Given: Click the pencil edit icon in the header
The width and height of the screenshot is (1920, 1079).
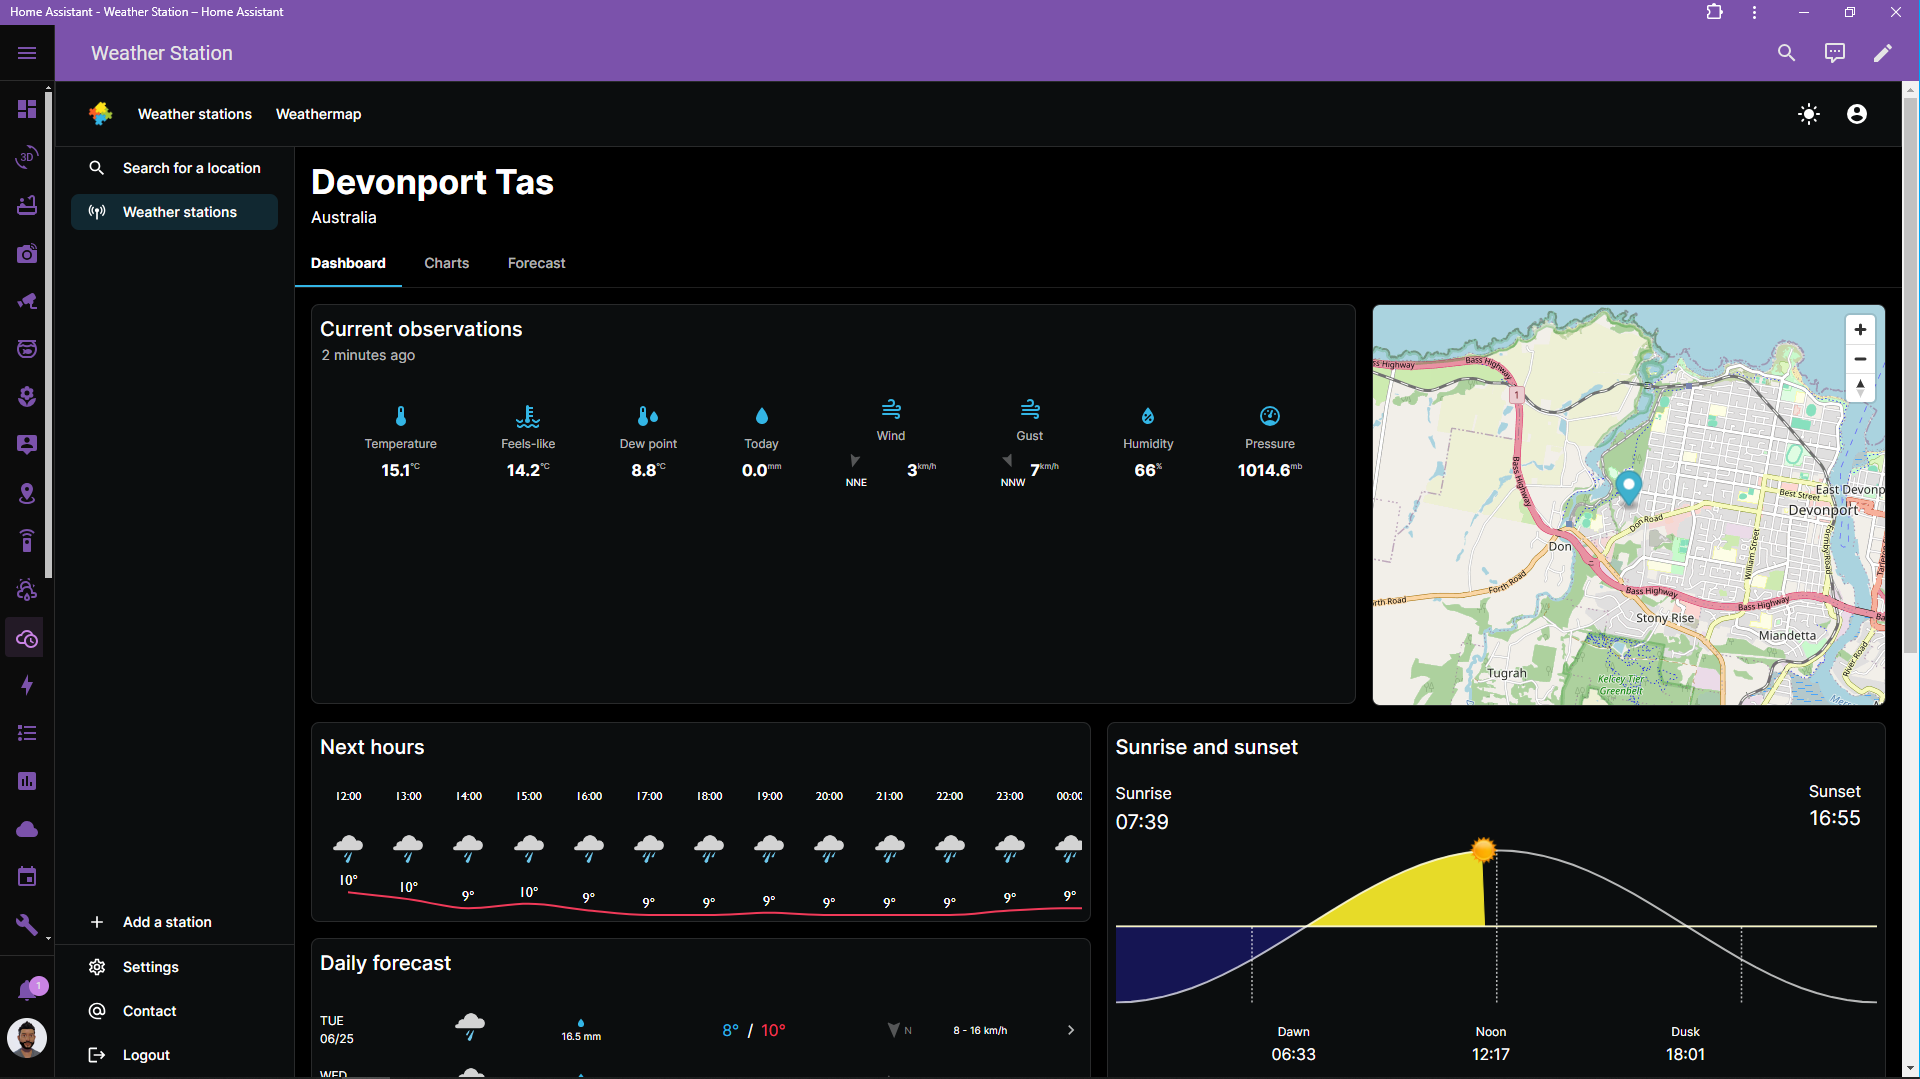Looking at the screenshot, I should [x=1884, y=52].
